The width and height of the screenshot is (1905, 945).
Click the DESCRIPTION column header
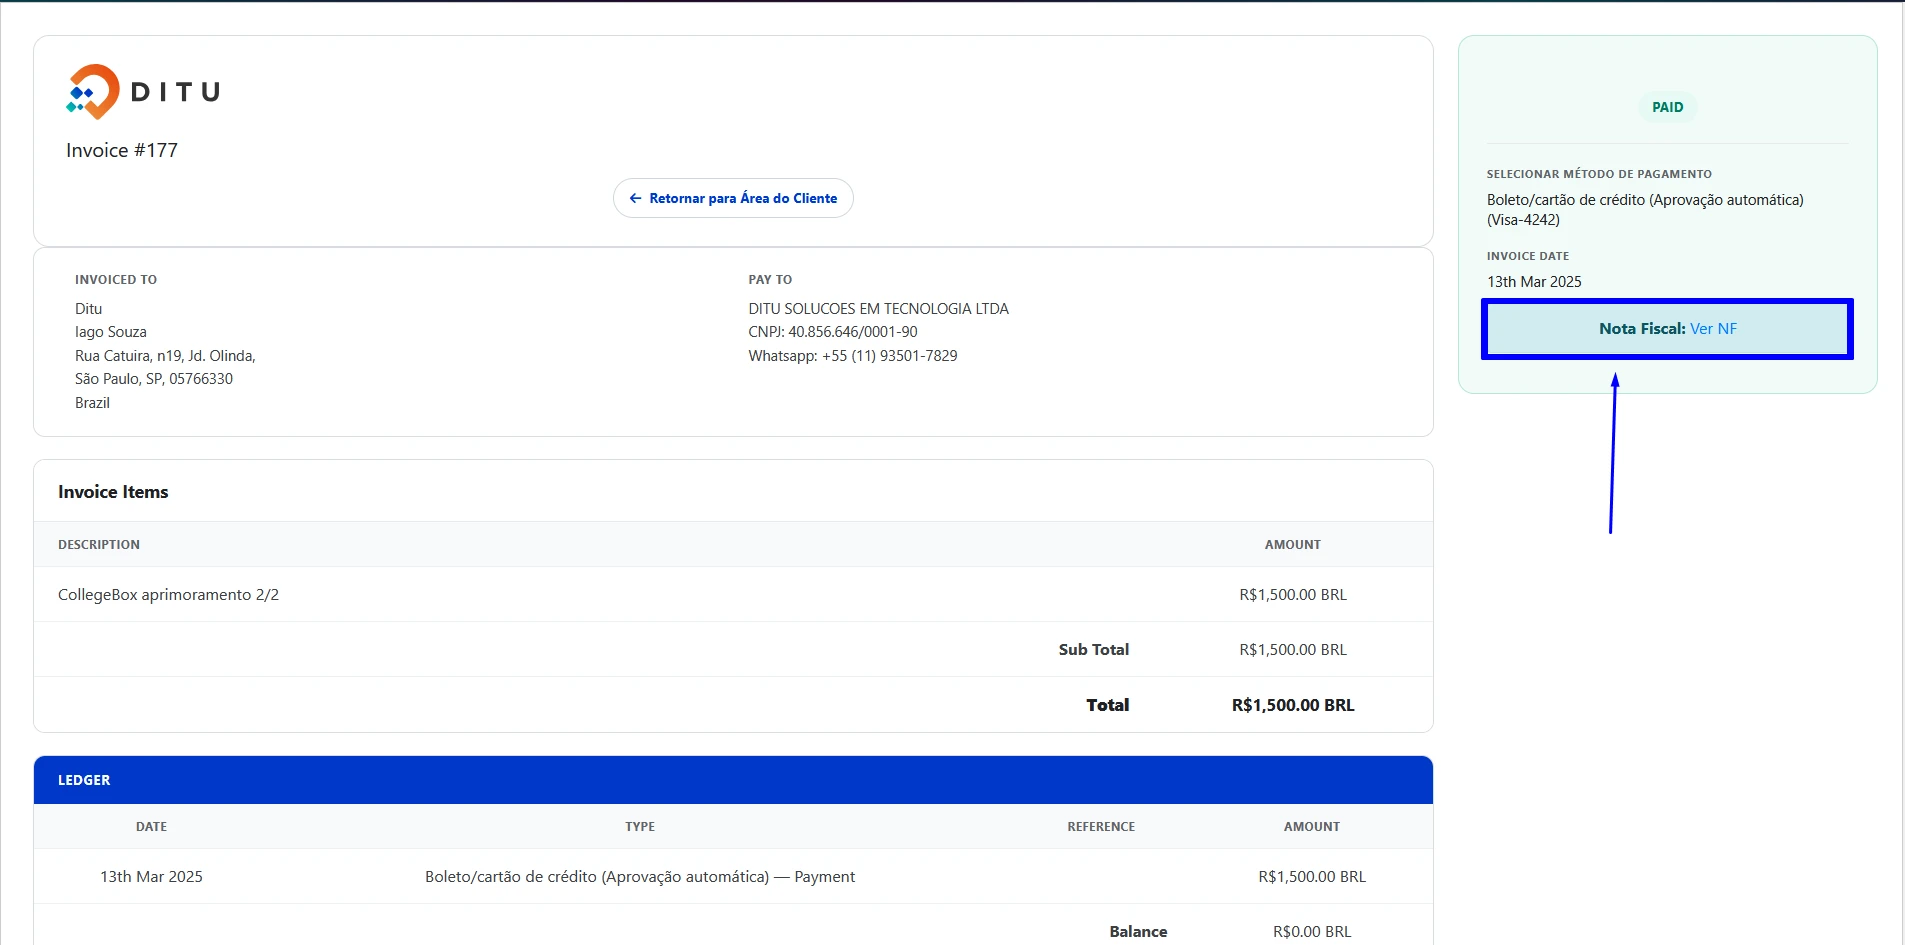99,545
